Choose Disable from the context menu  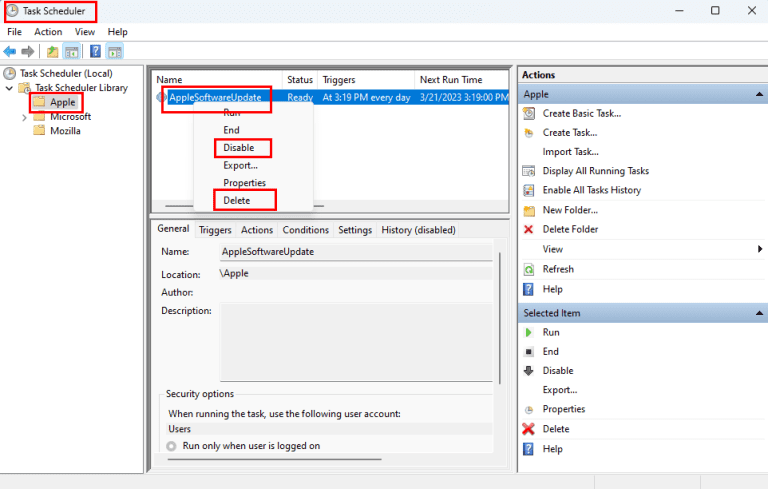coord(238,148)
